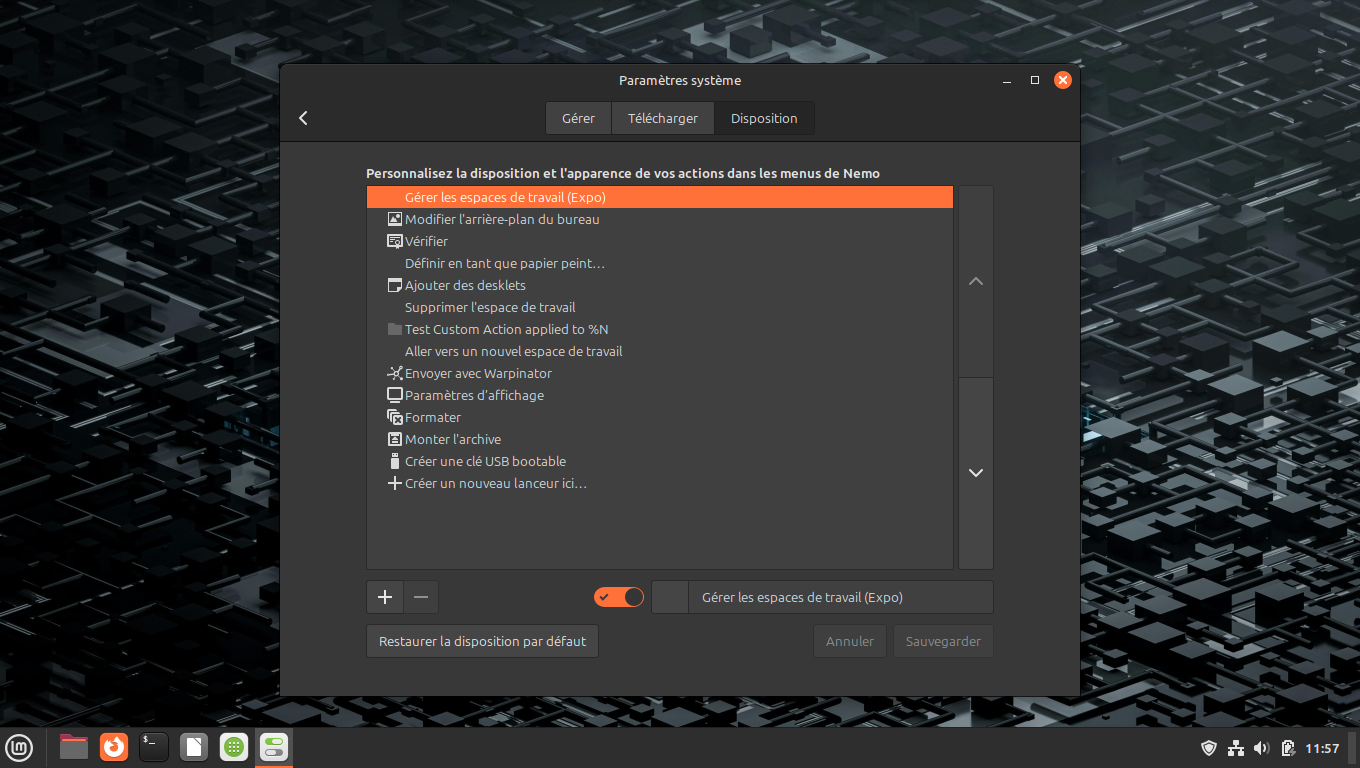Click the archive icon beside Monter l'archive

pyautogui.click(x=394, y=439)
